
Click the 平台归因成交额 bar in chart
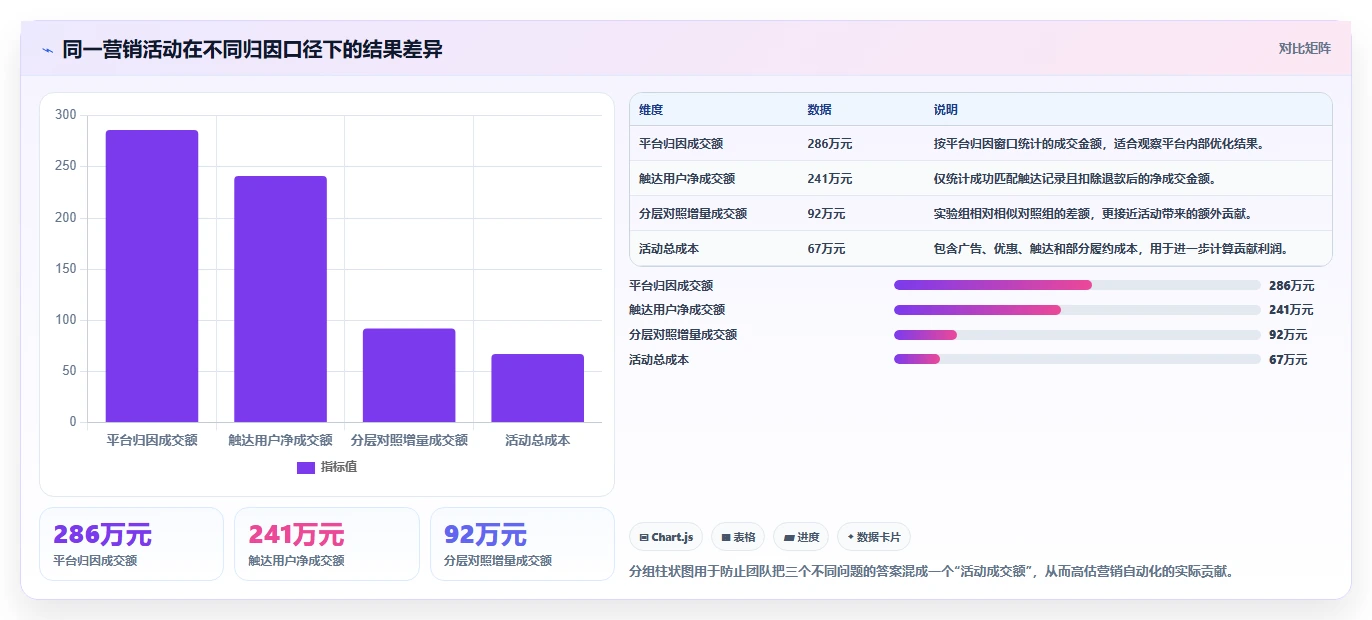(x=152, y=276)
